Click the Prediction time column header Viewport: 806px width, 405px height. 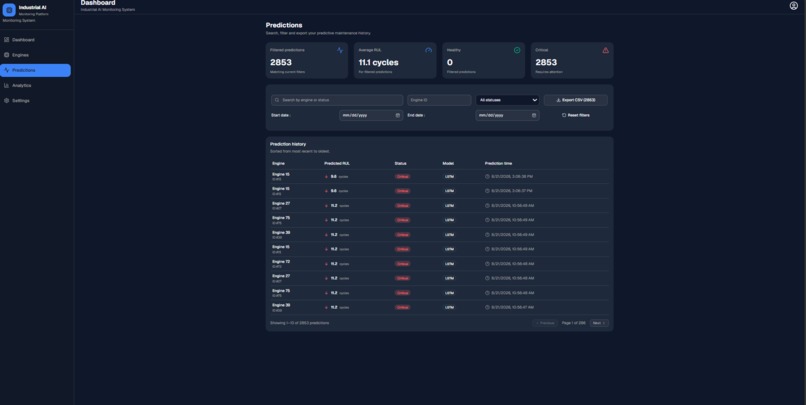click(498, 163)
